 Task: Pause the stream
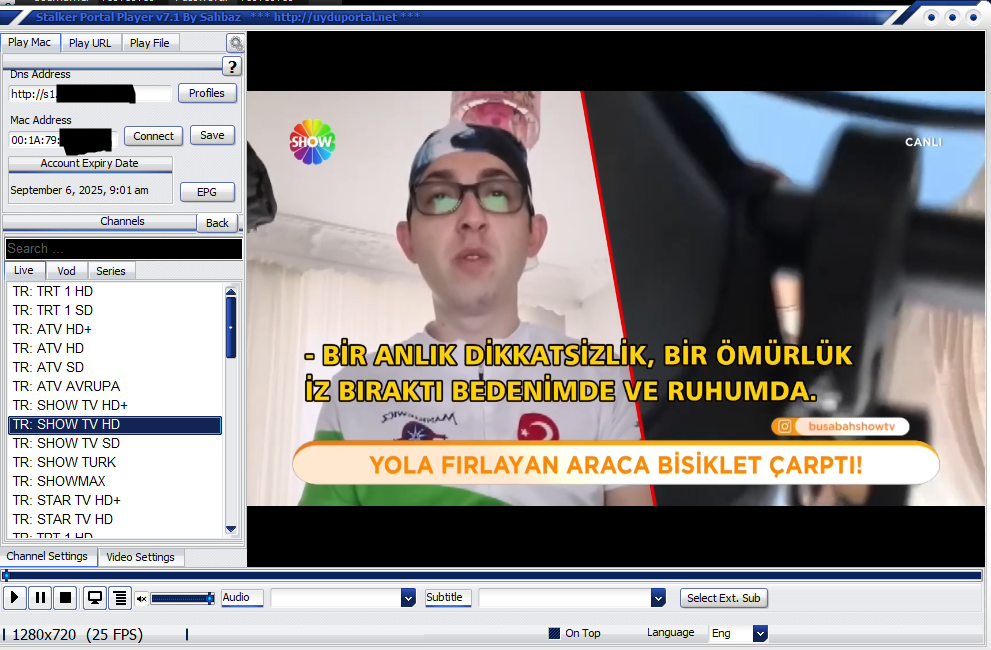40,598
